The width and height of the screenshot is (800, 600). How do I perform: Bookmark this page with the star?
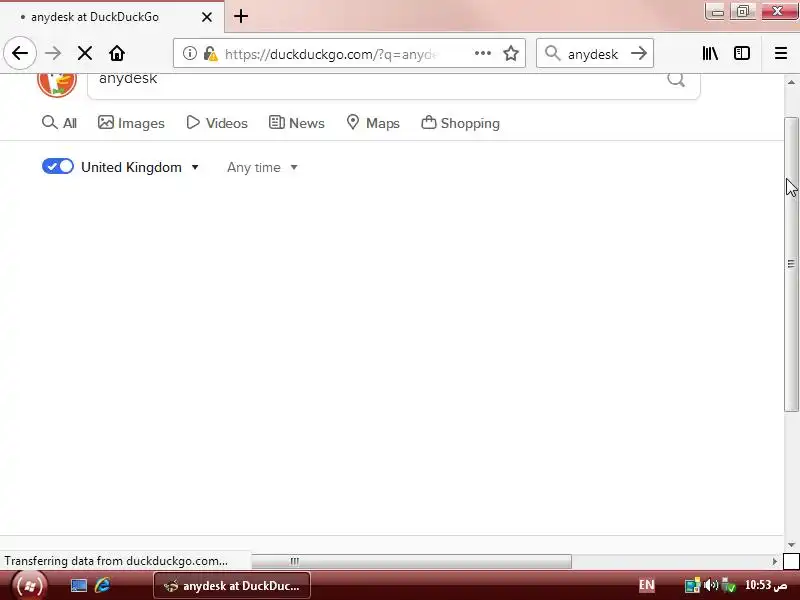[x=511, y=53]
